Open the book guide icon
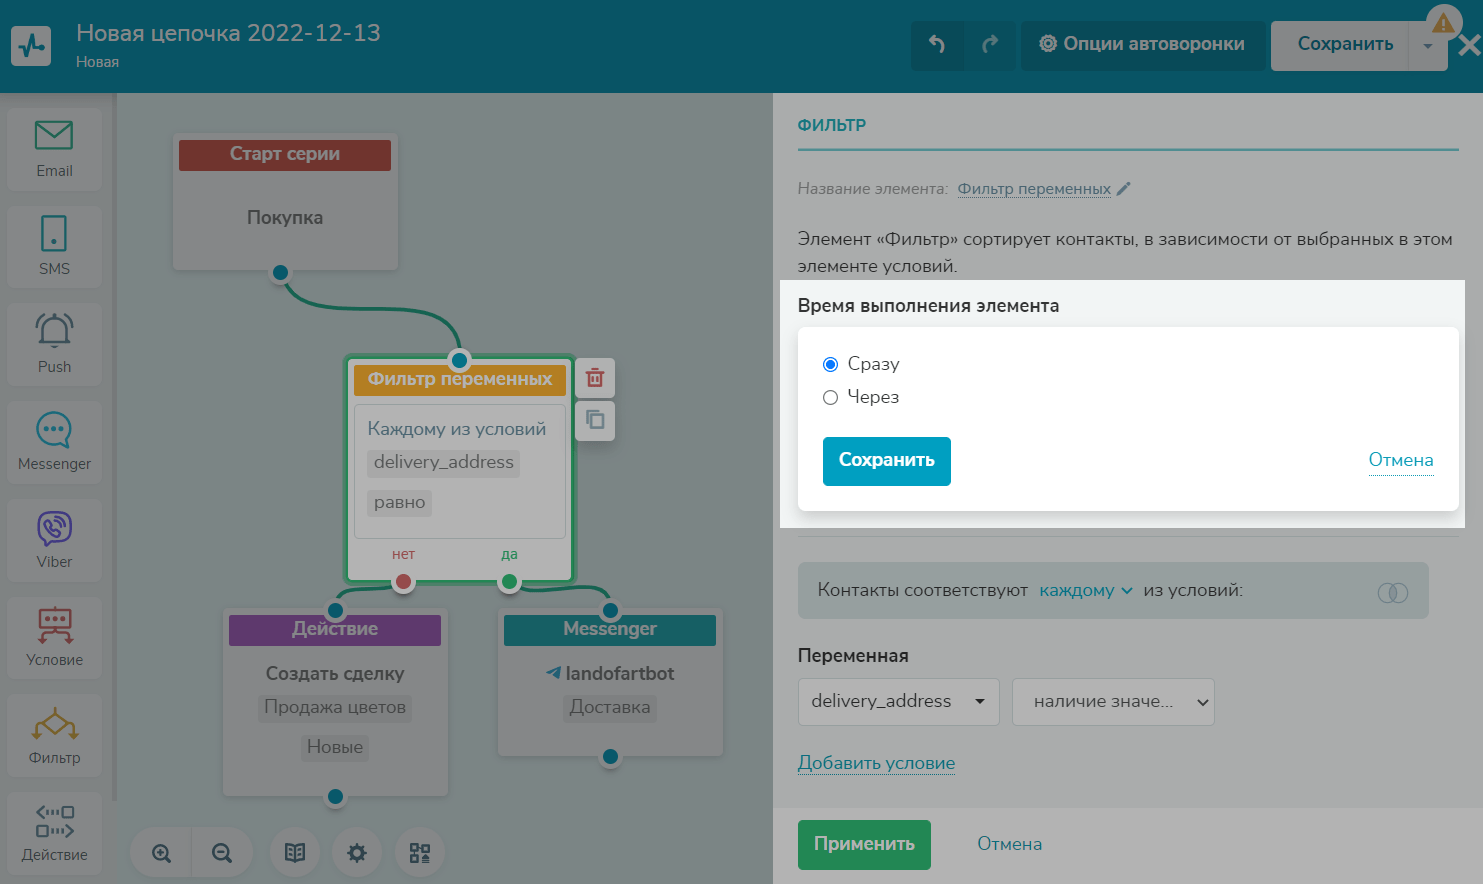 tap(295, 853)
